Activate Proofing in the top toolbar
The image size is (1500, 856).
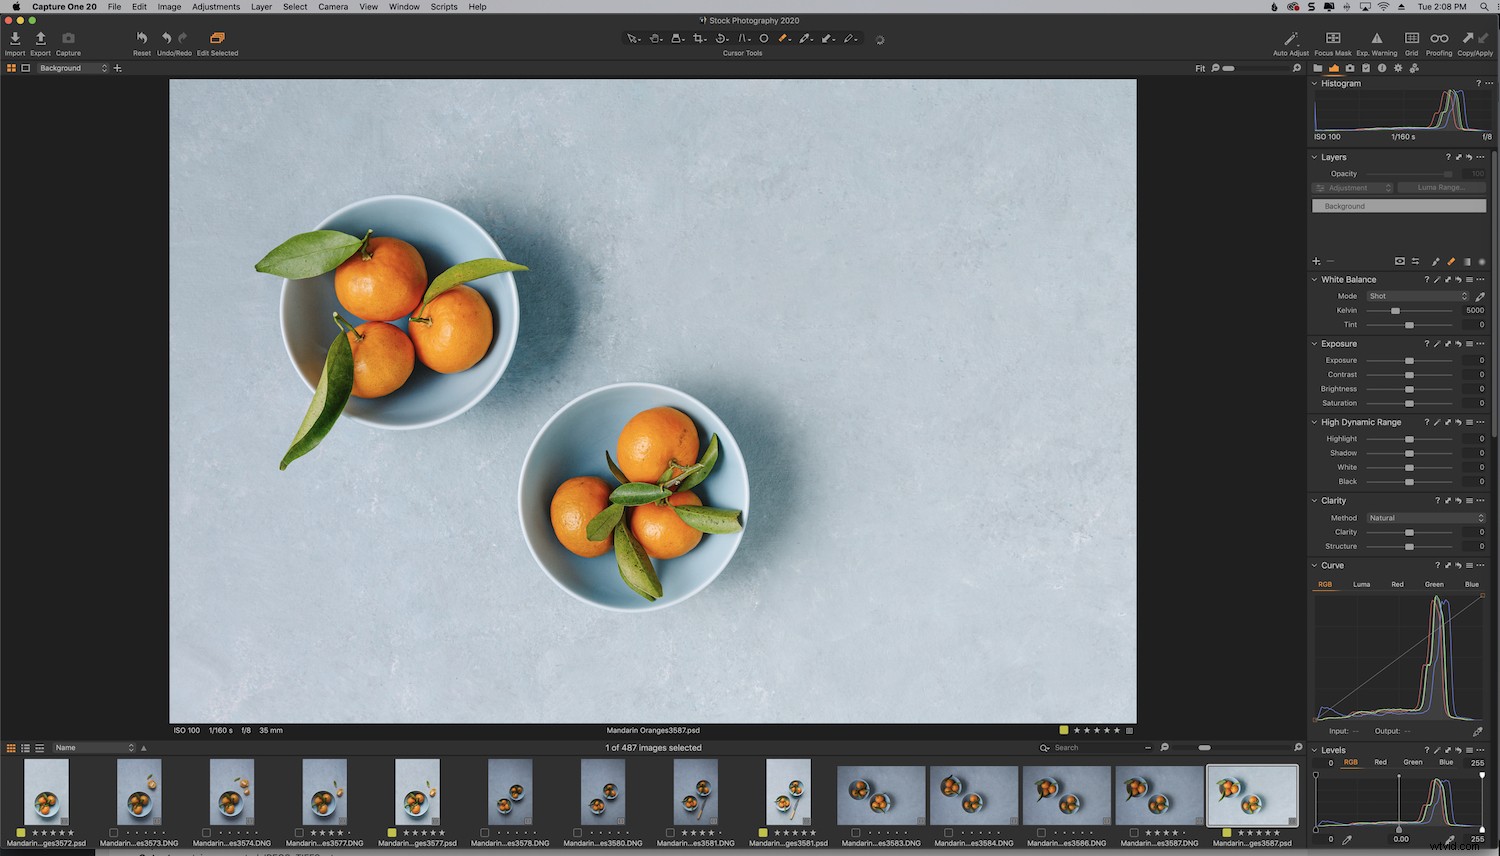coord(1439,40)
